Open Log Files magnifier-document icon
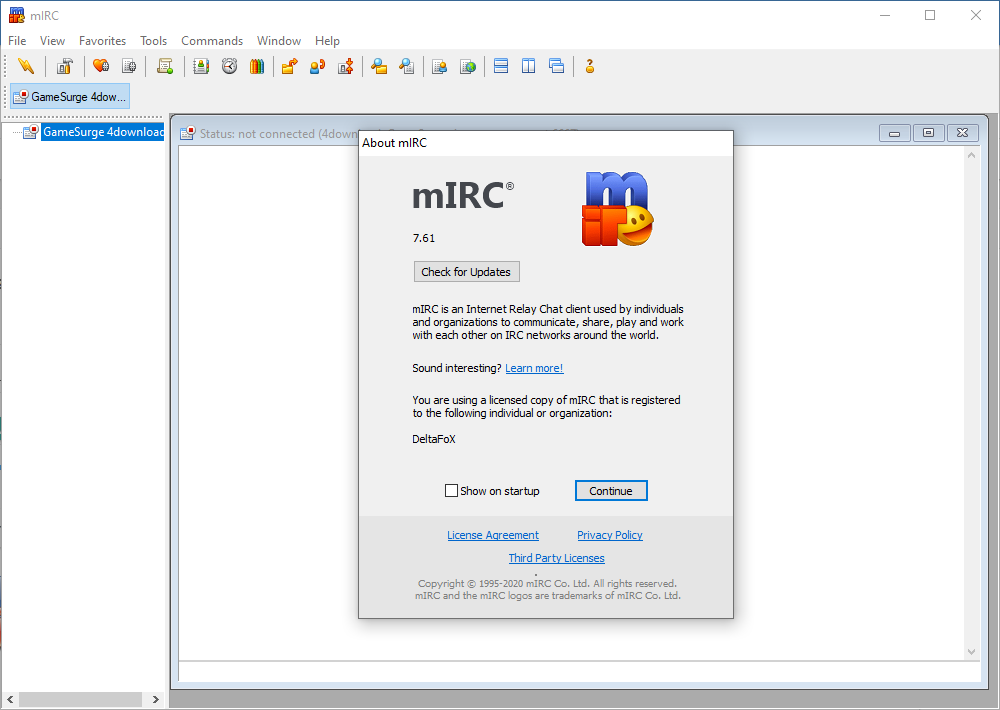 (x=407, y=66)
